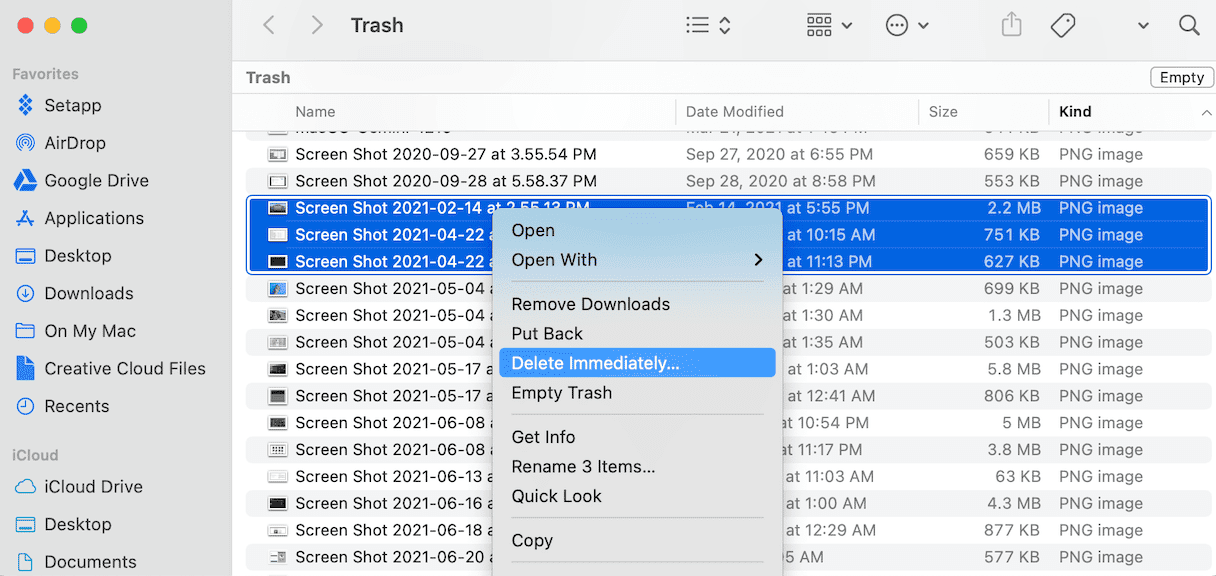Expand the Open With submenu

pos(637,260)
